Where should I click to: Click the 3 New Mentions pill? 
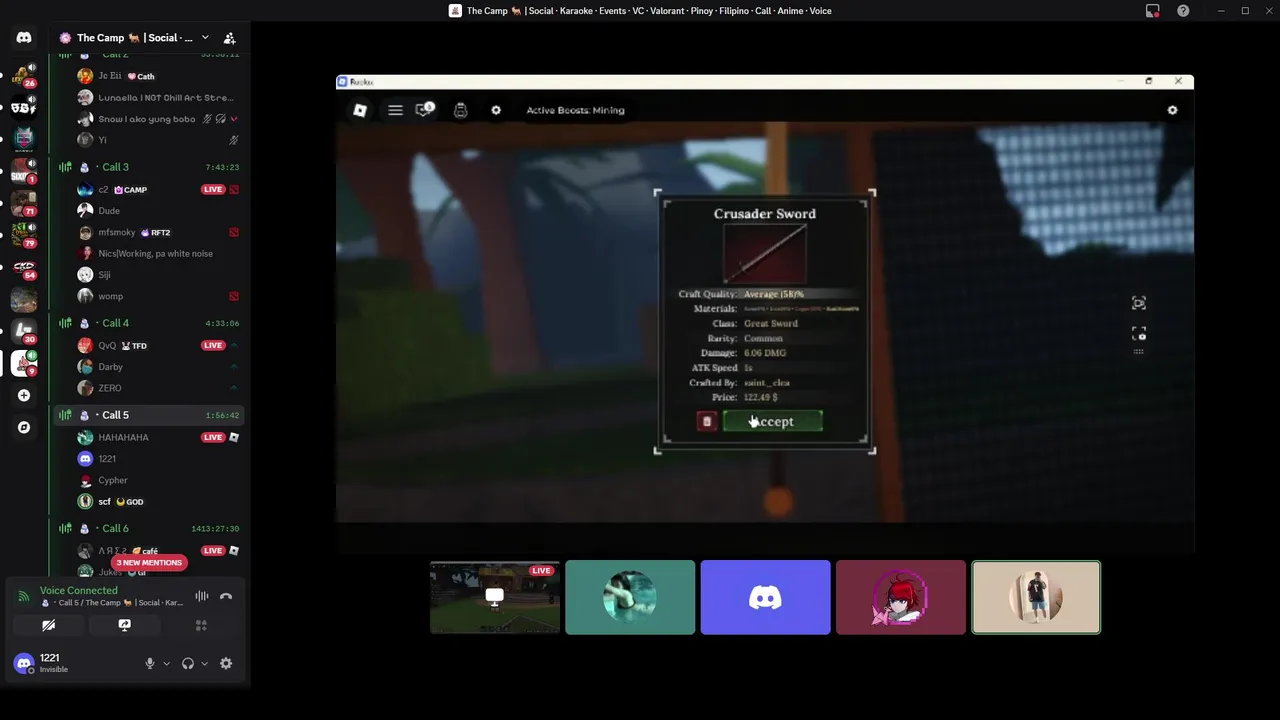point(149,562)
